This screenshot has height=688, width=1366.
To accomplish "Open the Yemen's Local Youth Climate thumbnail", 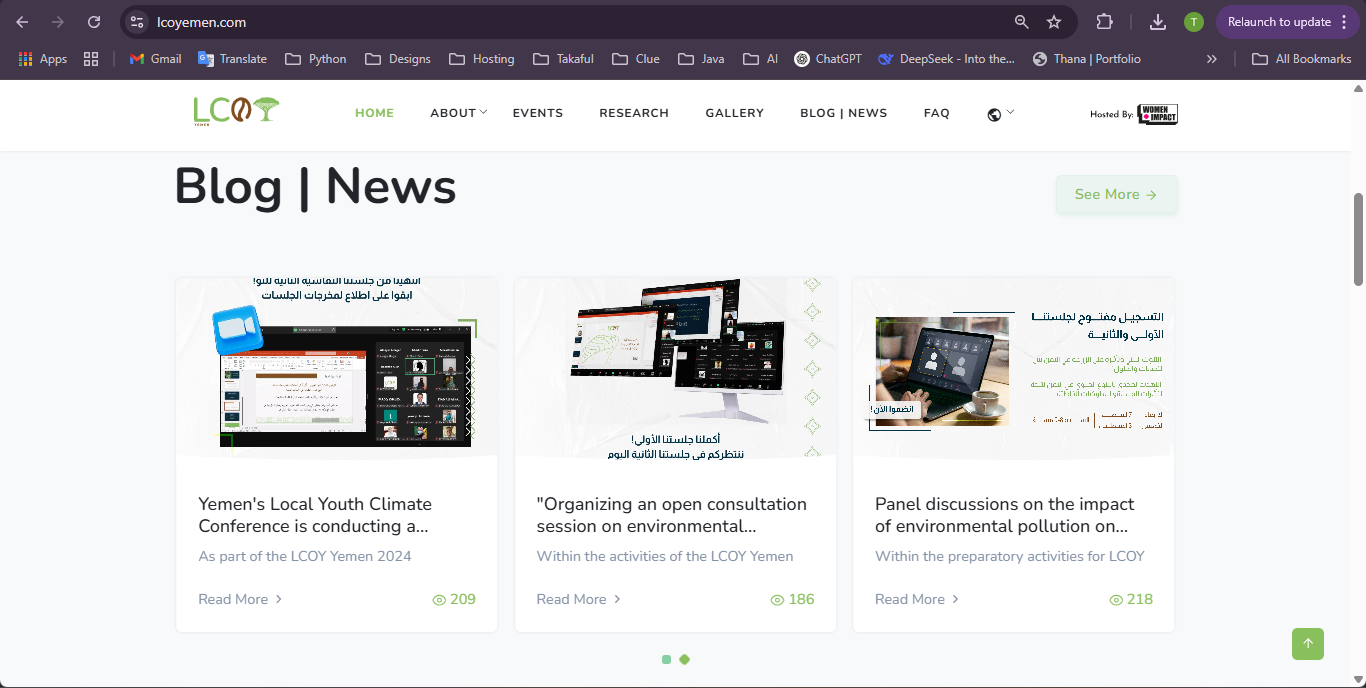I will coord(336,367).
